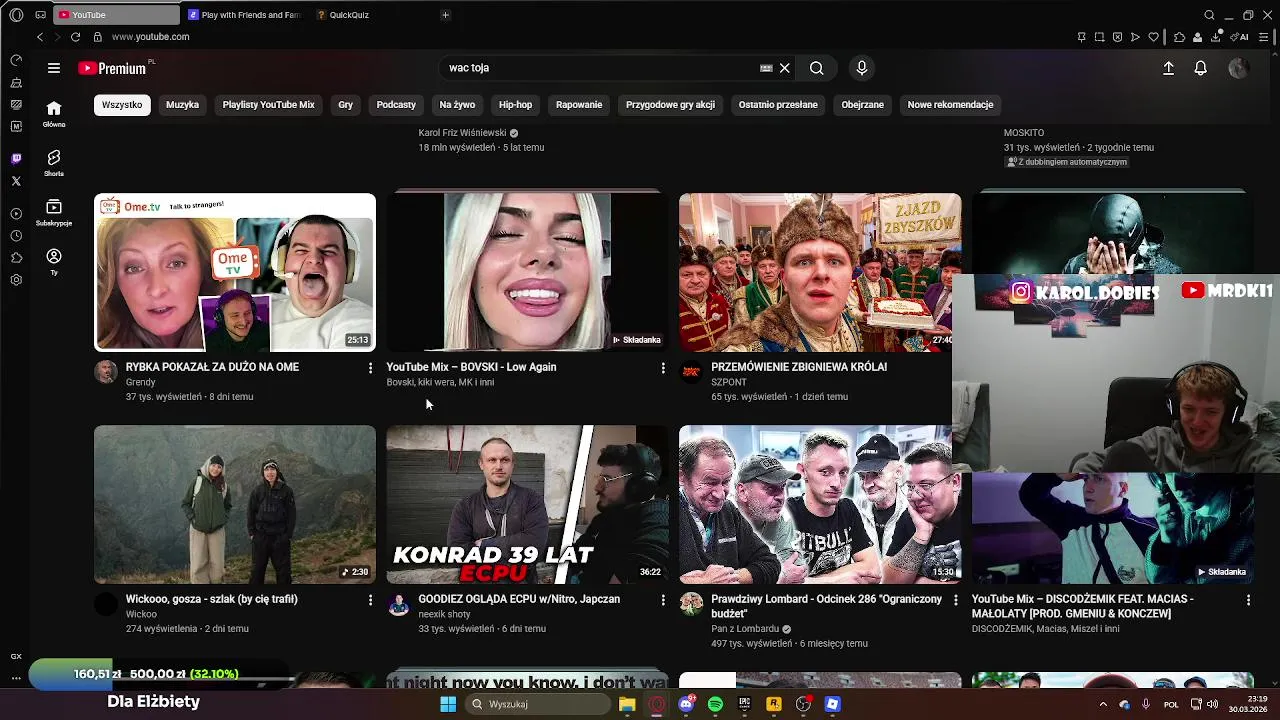
Task: Open options for Prawdziwy Lombard video
Action: click(x=955, y=600)
